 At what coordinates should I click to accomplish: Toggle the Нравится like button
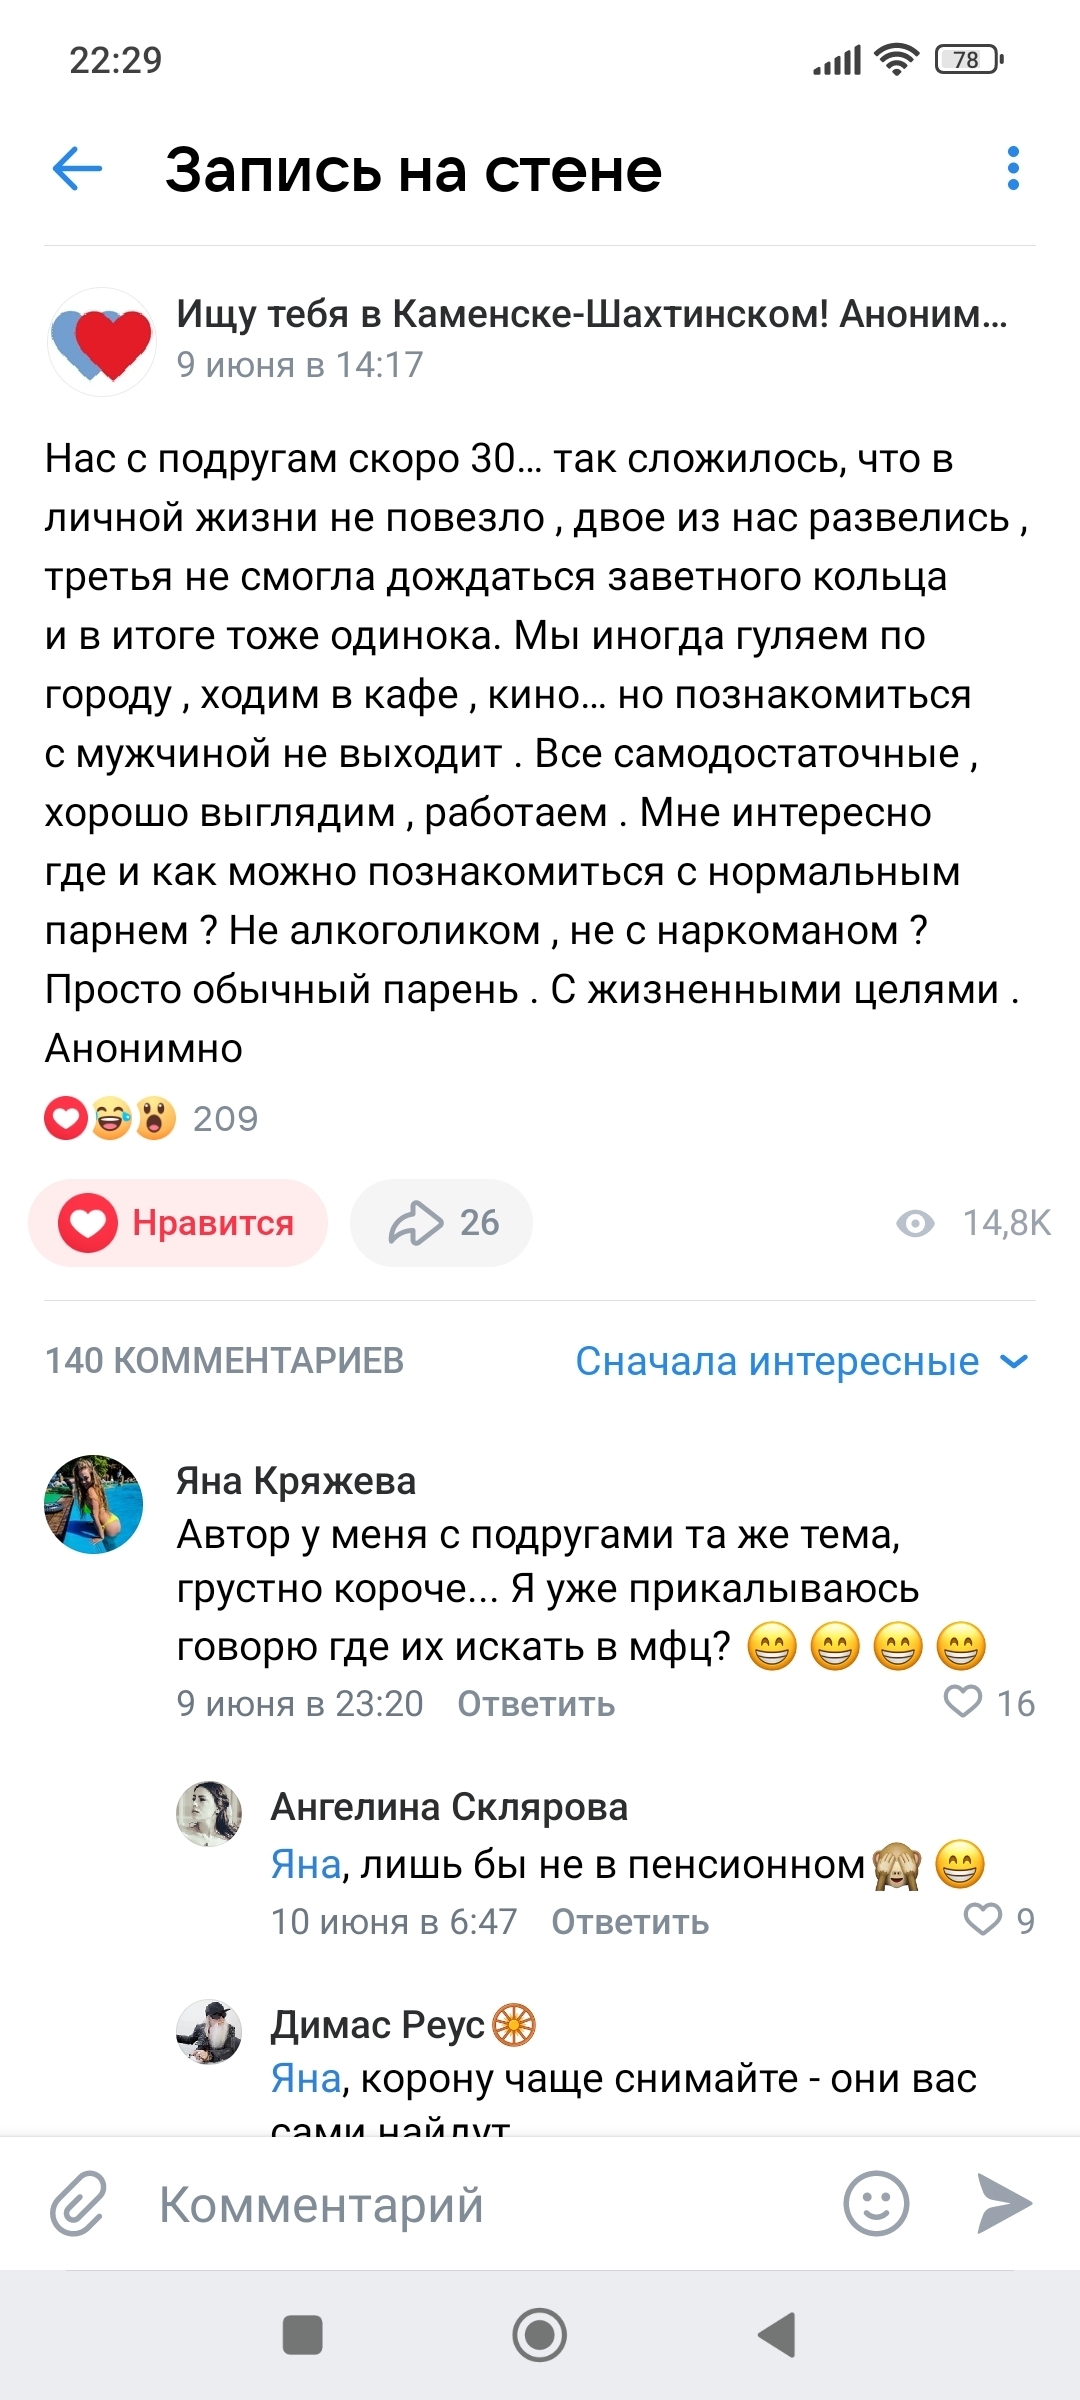178,1223
